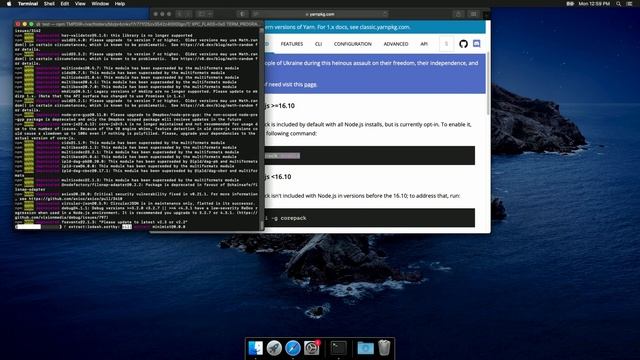Open System Preferences from the Dock
This screenshot has width=640, height=360.
(x=312, y=348)
